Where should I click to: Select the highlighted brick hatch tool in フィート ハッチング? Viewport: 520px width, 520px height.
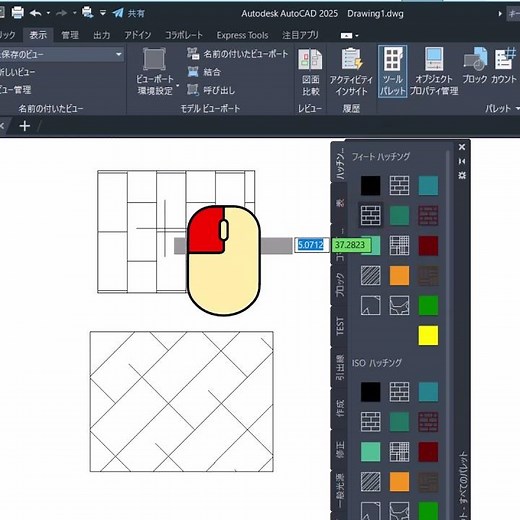click(x=371, y=215)
